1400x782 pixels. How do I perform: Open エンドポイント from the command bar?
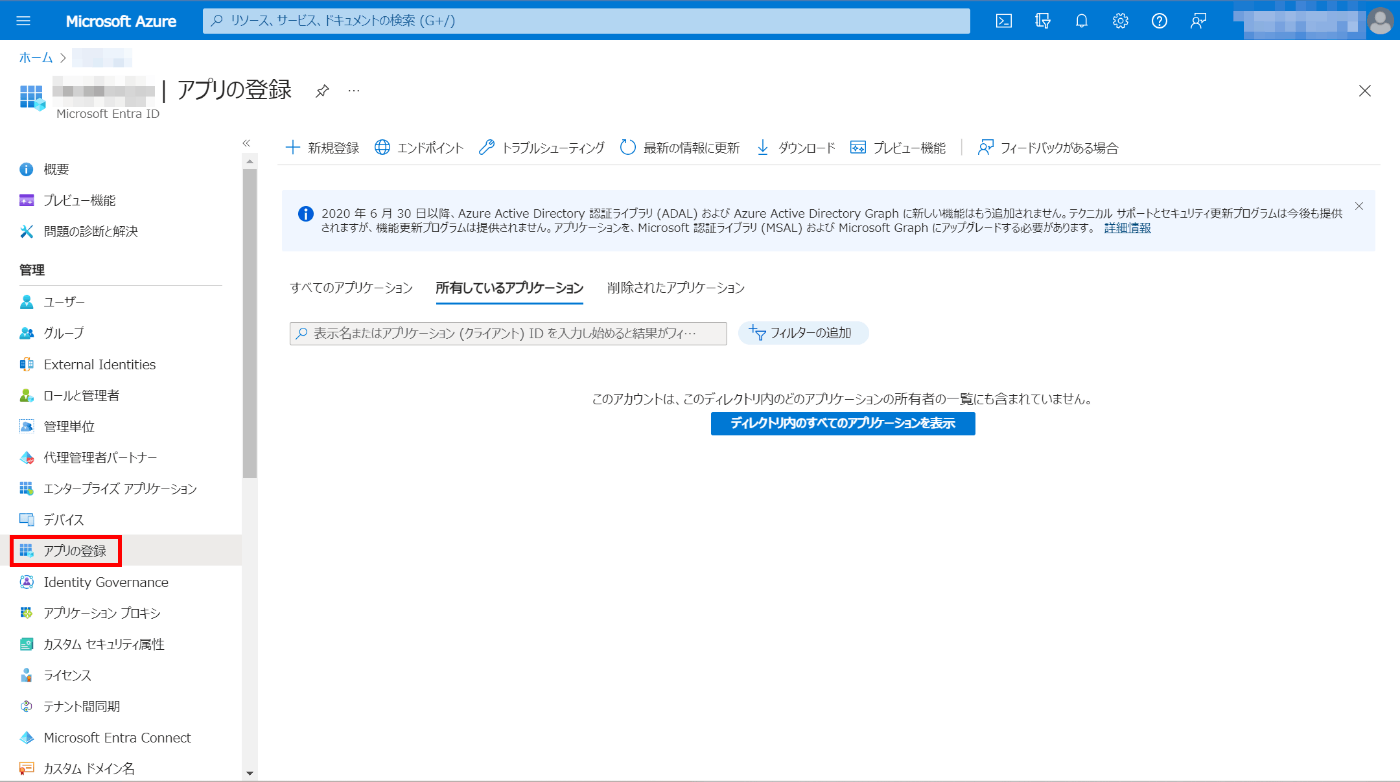(419, 148)
